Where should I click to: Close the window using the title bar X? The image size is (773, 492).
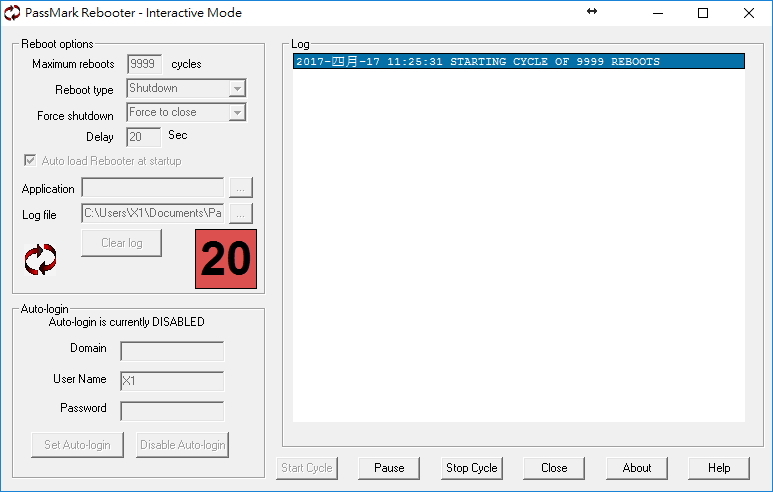point(748,13)
